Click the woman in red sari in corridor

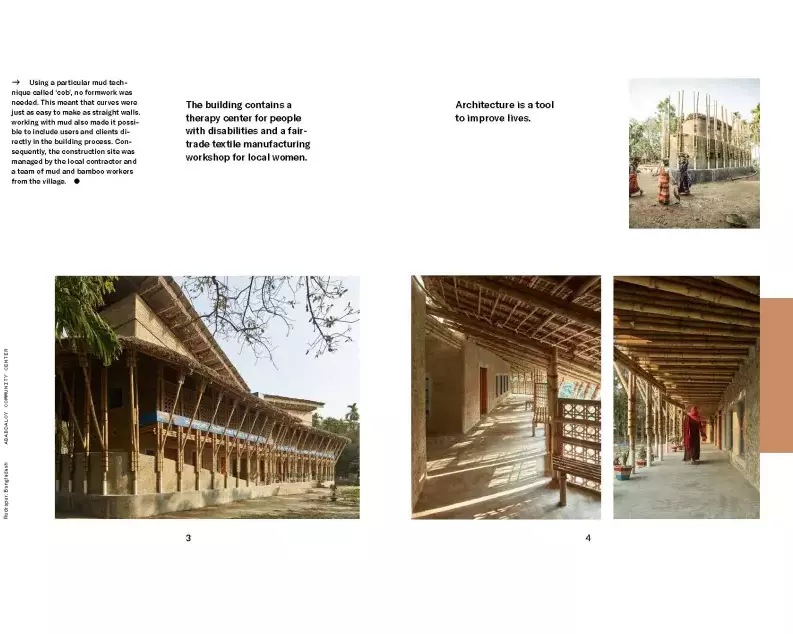(x=692, y=433)
